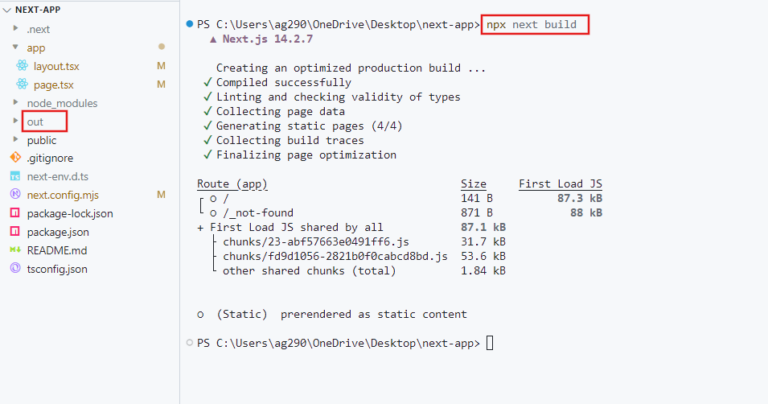Click the blue command status dot in terminal

pos(190,24)
